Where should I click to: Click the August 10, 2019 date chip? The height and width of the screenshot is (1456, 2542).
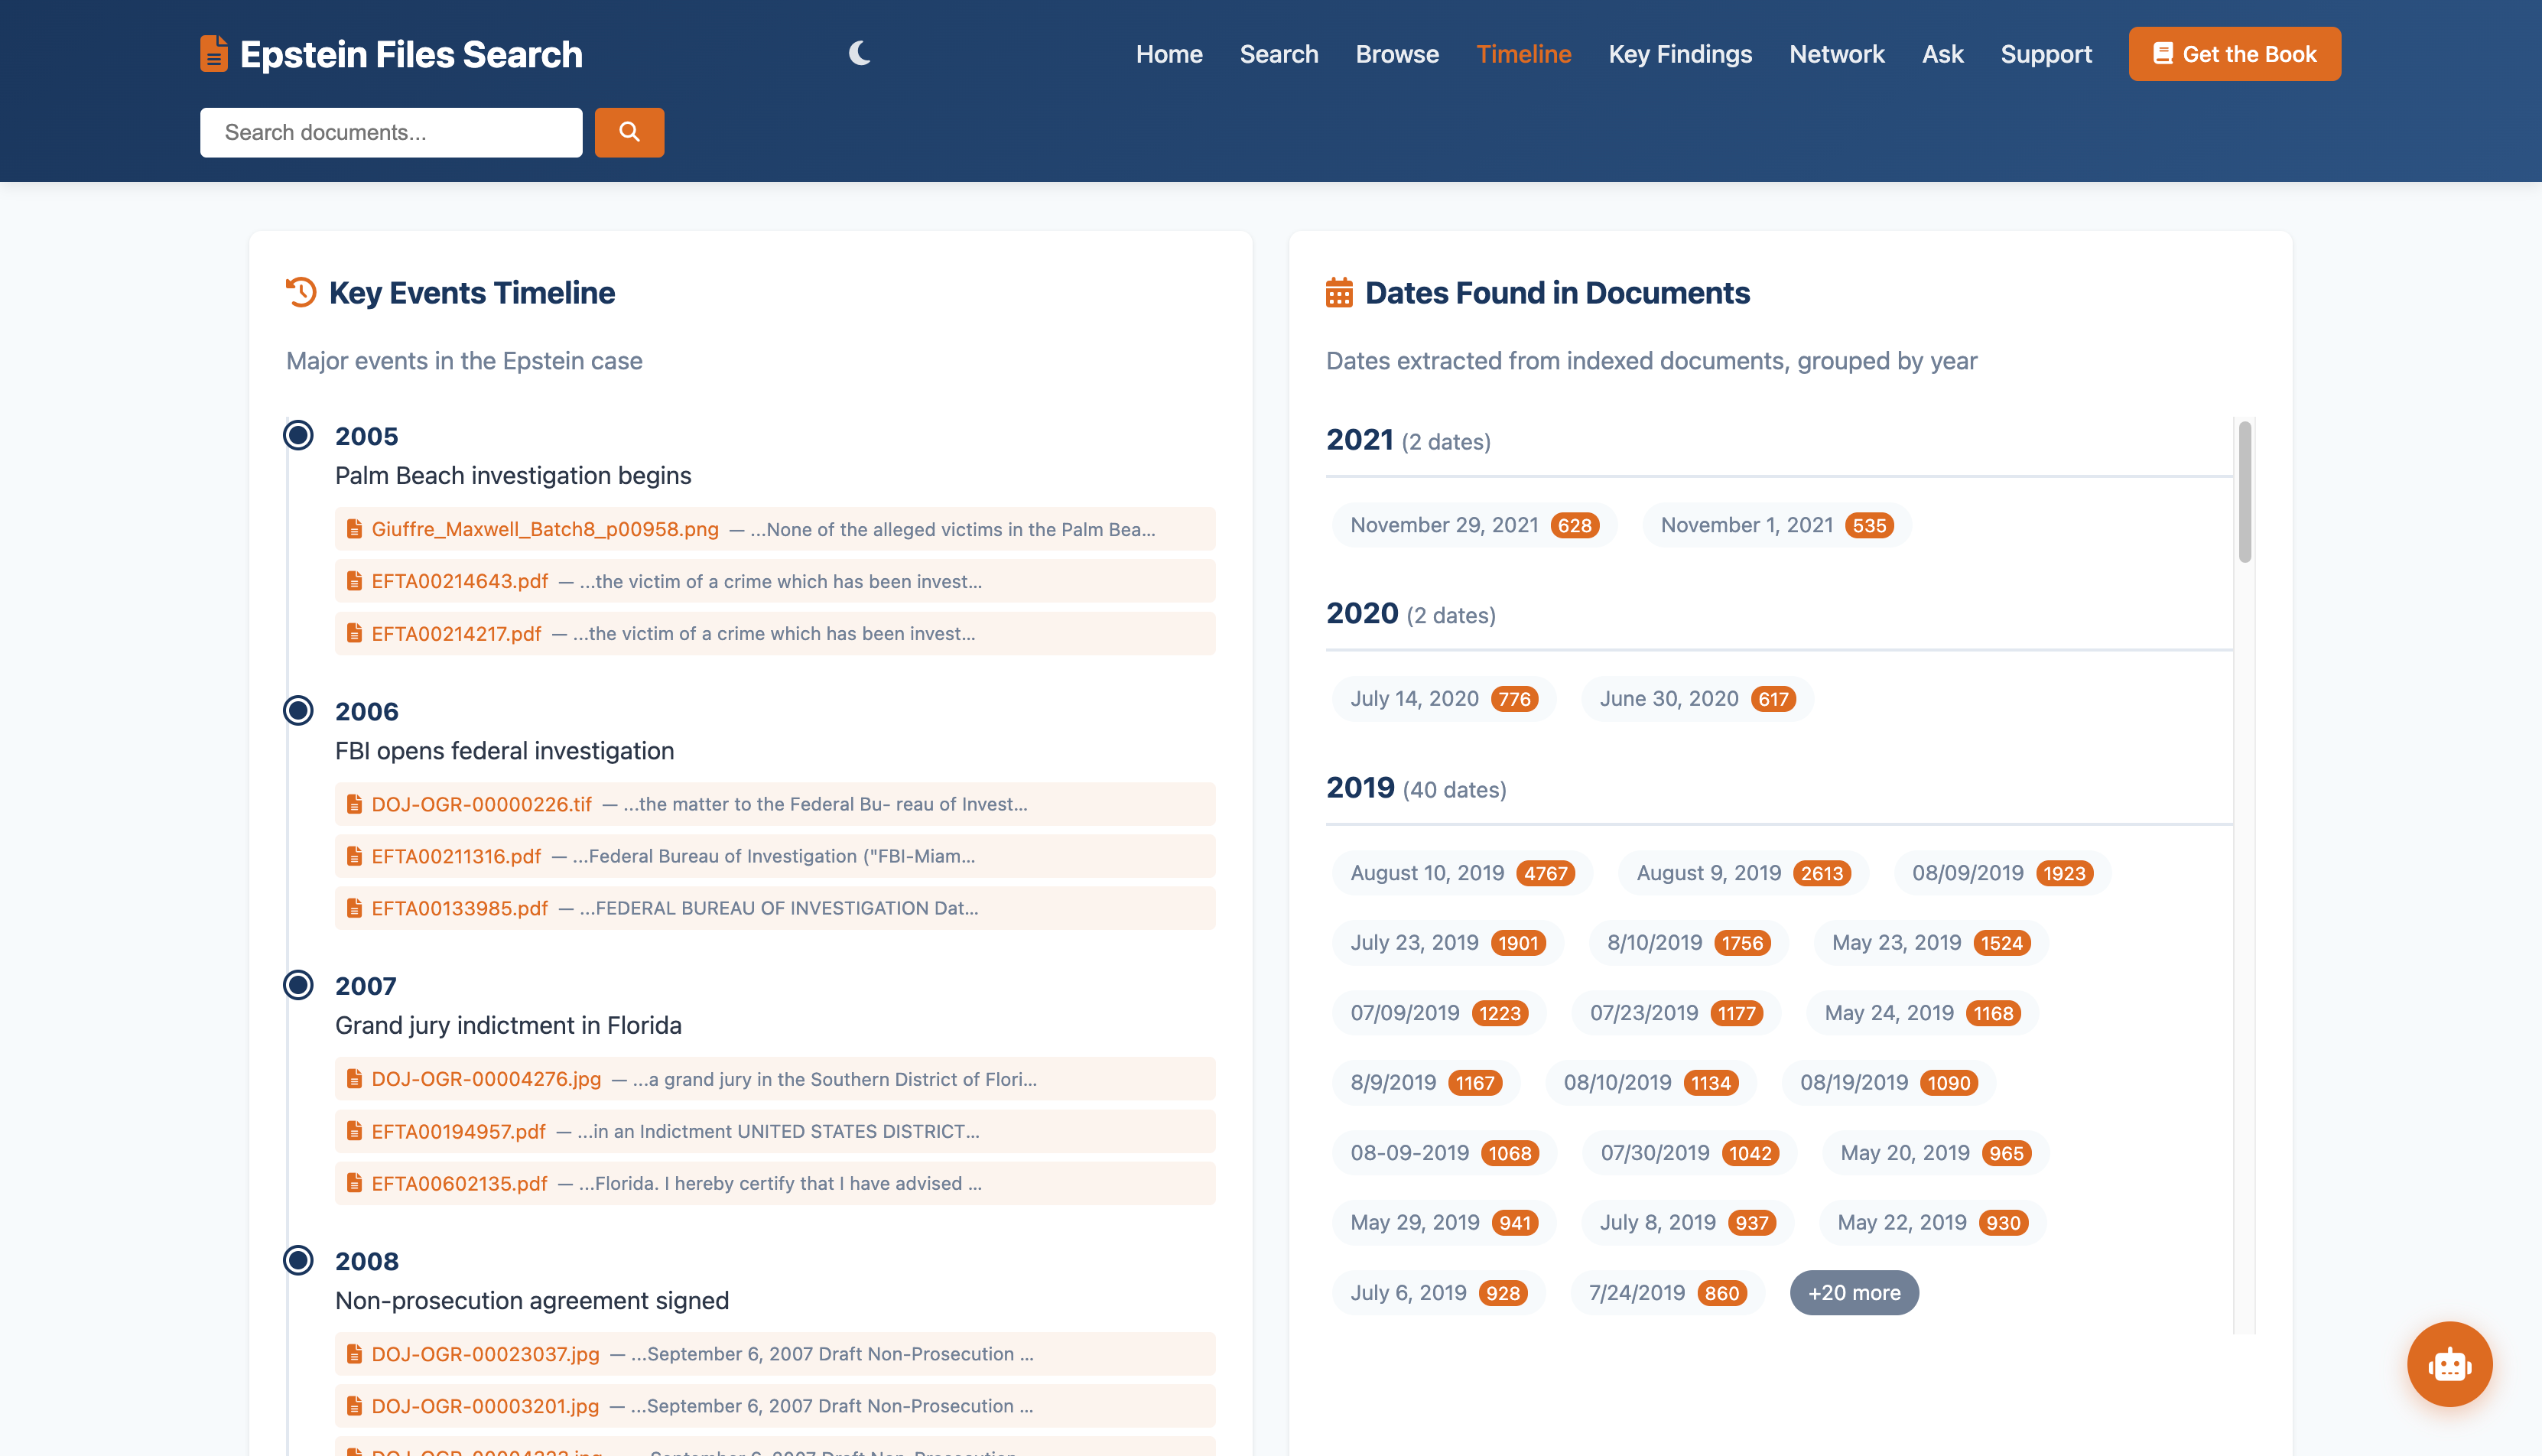pos(1461,873)
